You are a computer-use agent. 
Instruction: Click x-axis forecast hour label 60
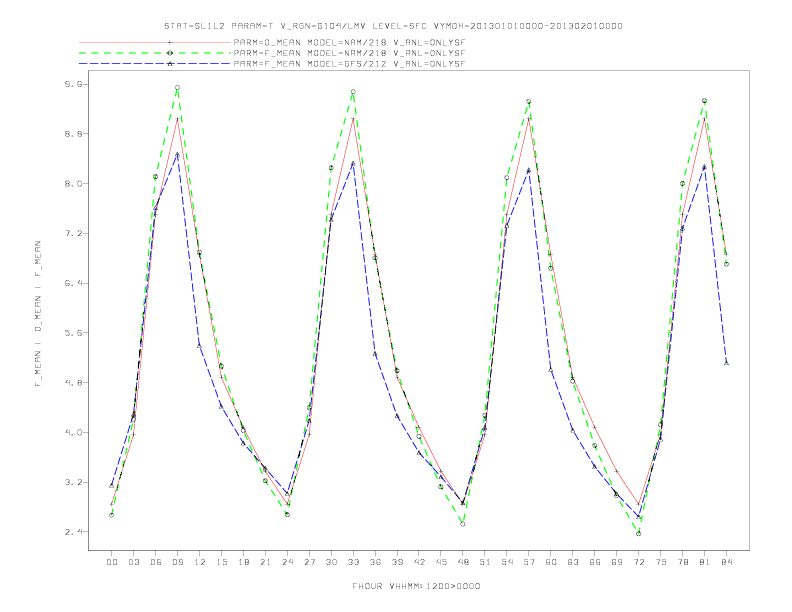551,562
